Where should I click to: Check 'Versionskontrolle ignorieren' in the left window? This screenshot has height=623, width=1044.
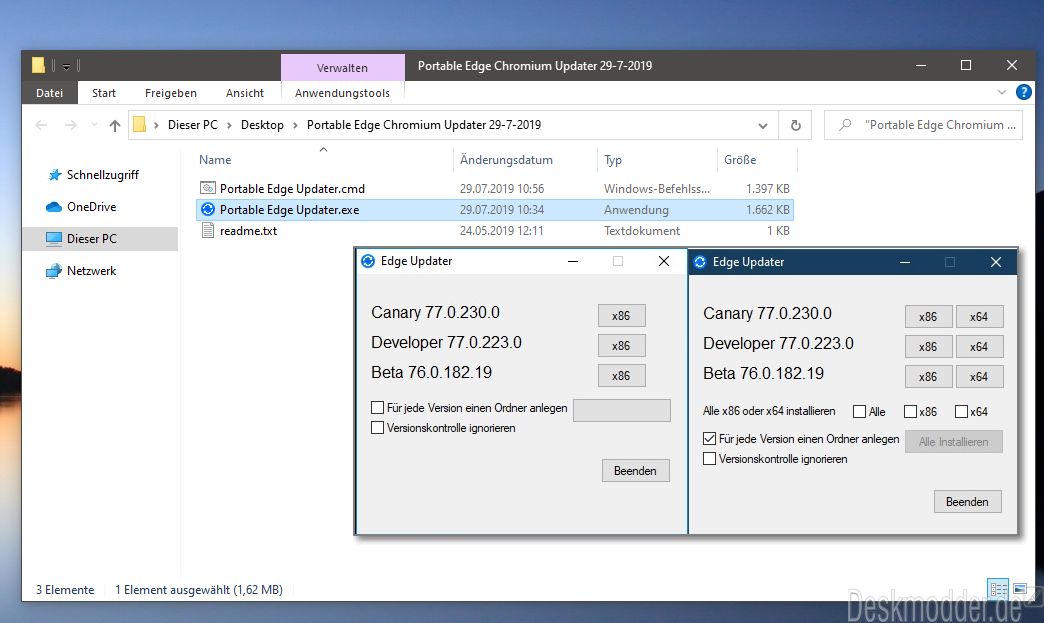coord(377,427)
